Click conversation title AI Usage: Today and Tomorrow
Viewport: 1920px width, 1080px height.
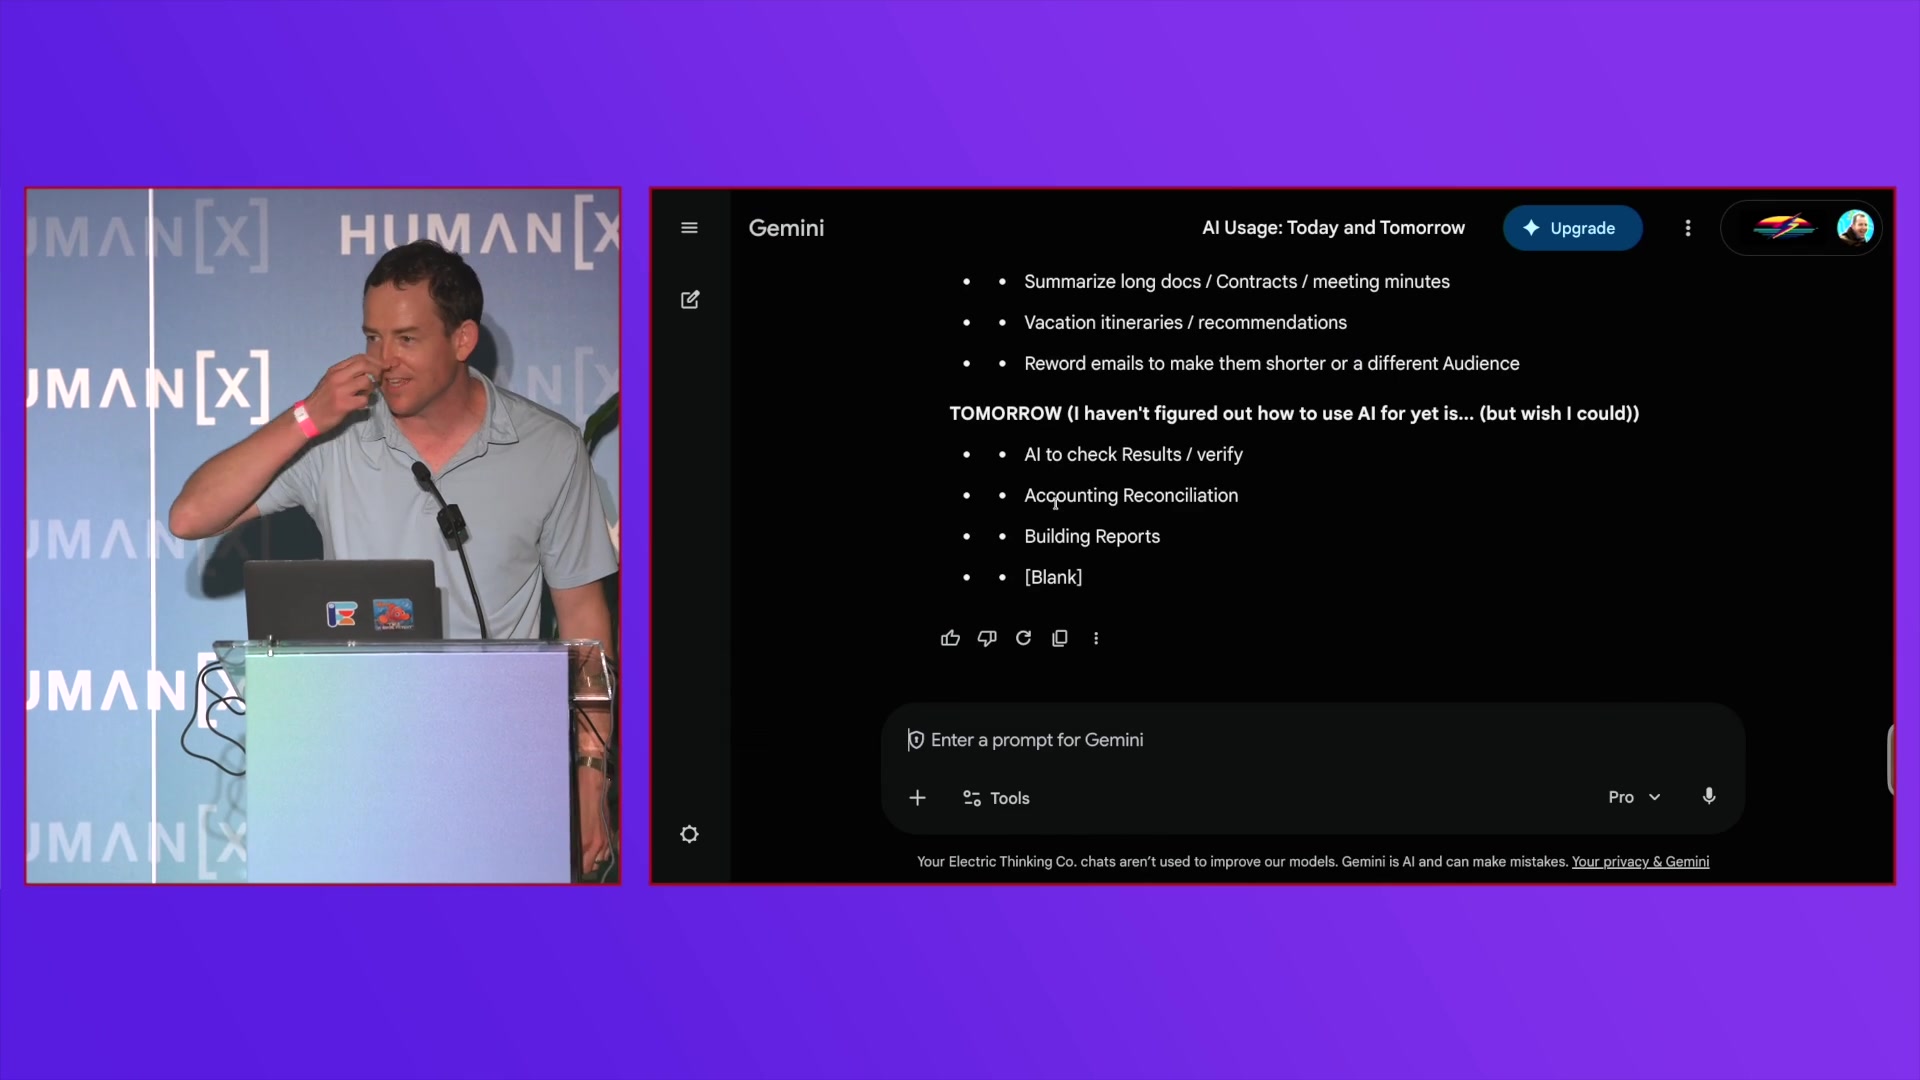1333,228
